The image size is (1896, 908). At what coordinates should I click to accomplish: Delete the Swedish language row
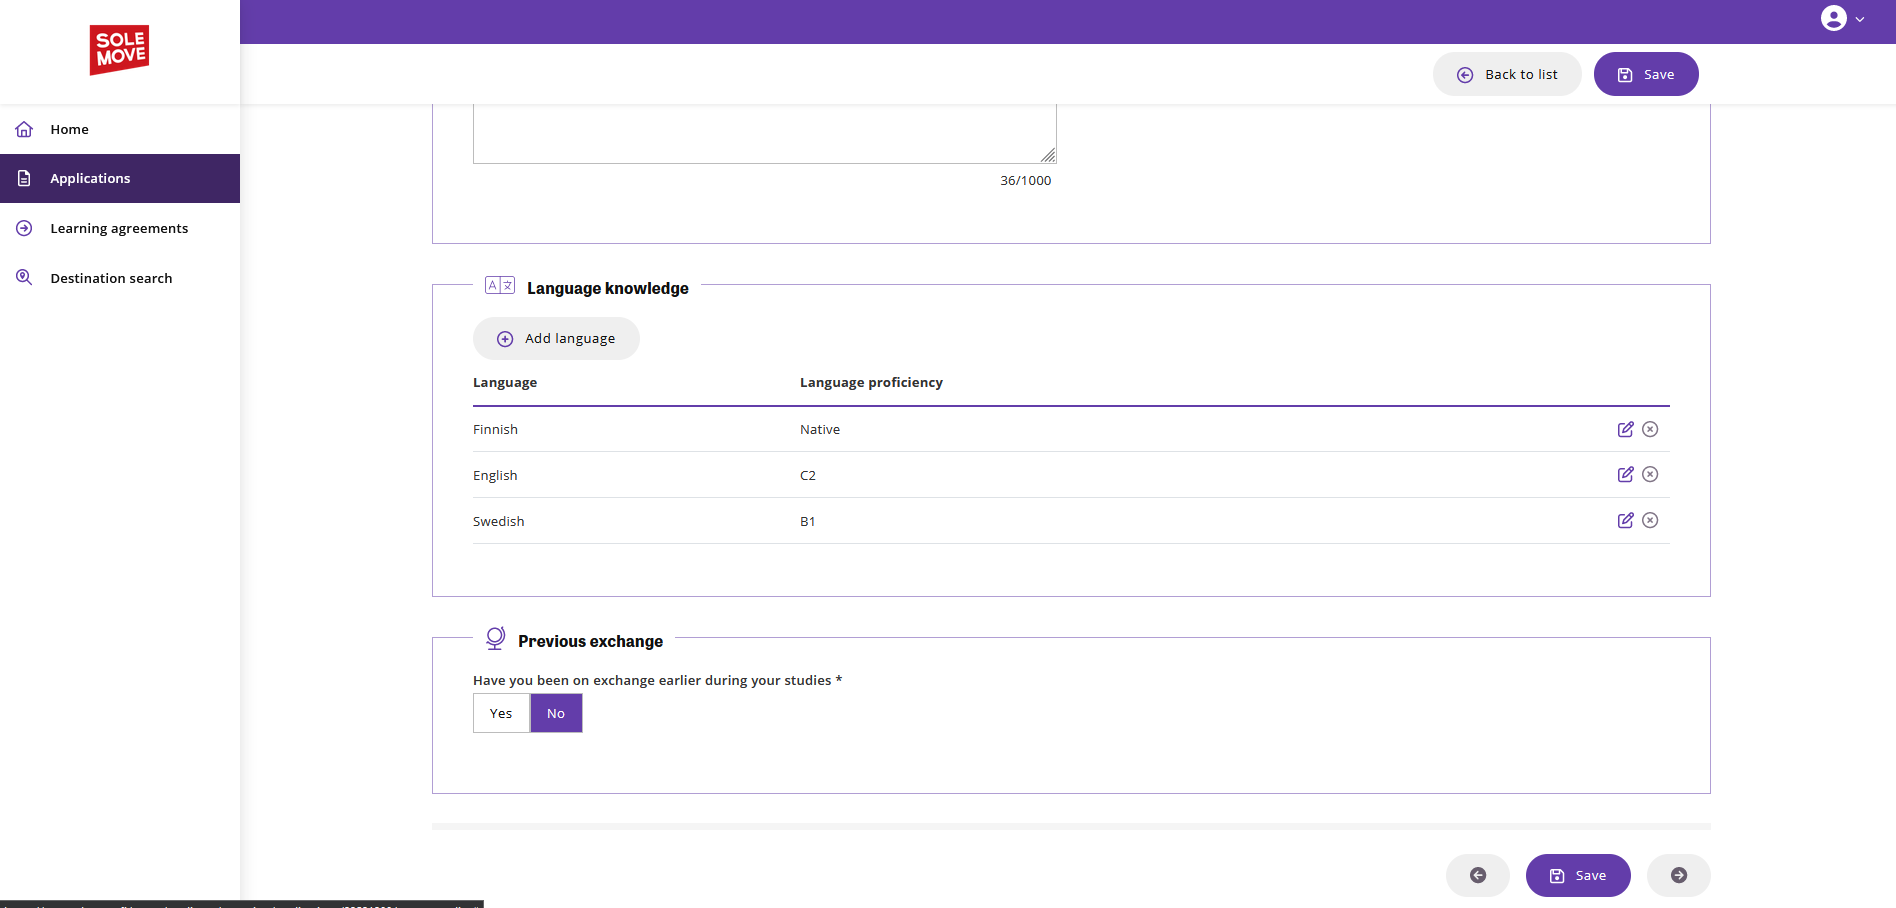click(x=1650, y=521)
